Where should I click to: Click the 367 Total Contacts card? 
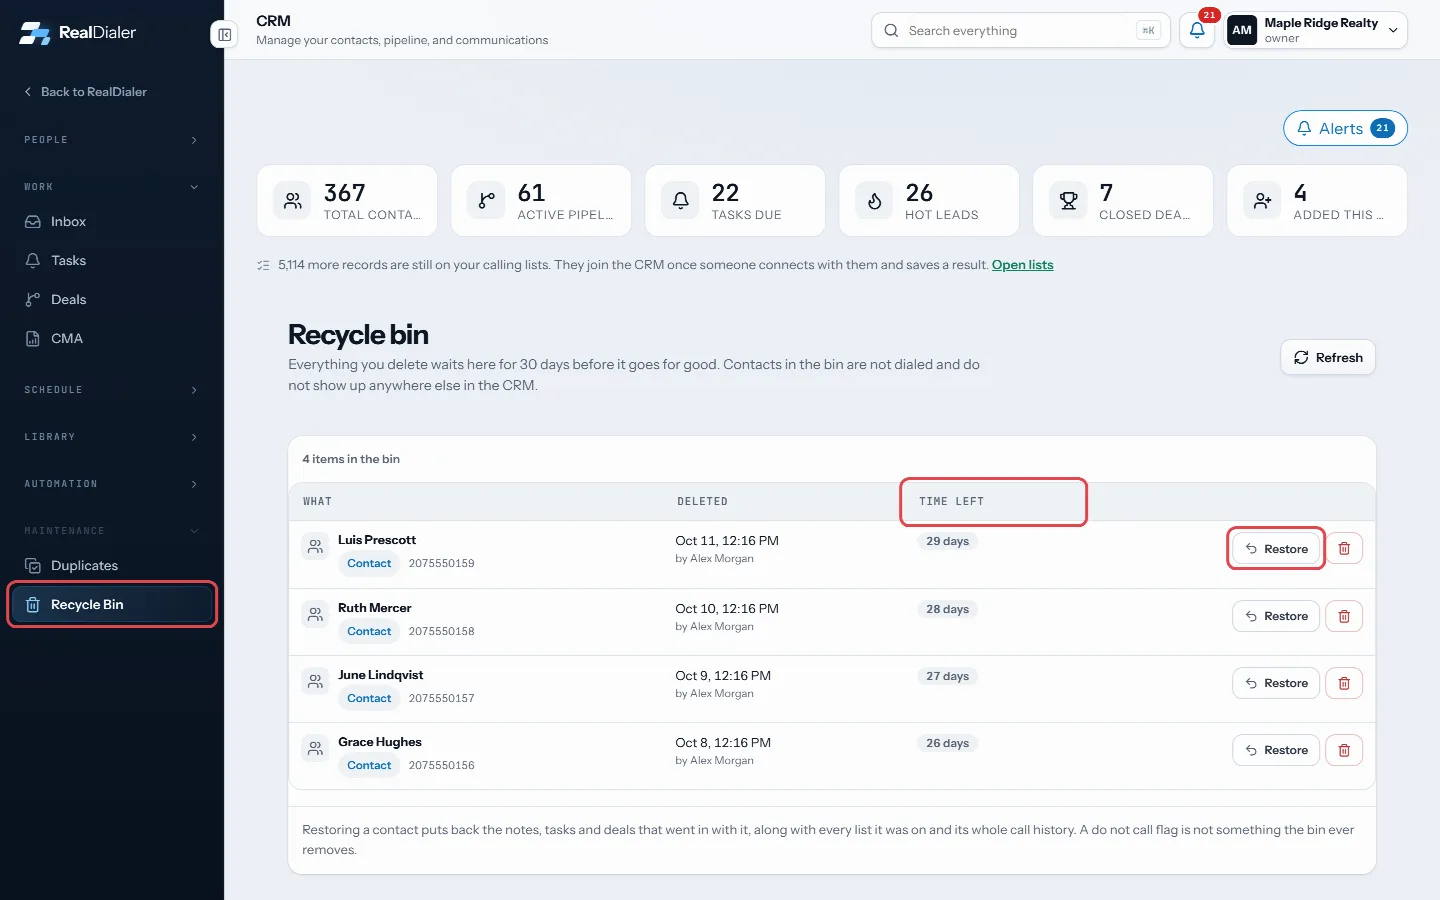(347, 201)
